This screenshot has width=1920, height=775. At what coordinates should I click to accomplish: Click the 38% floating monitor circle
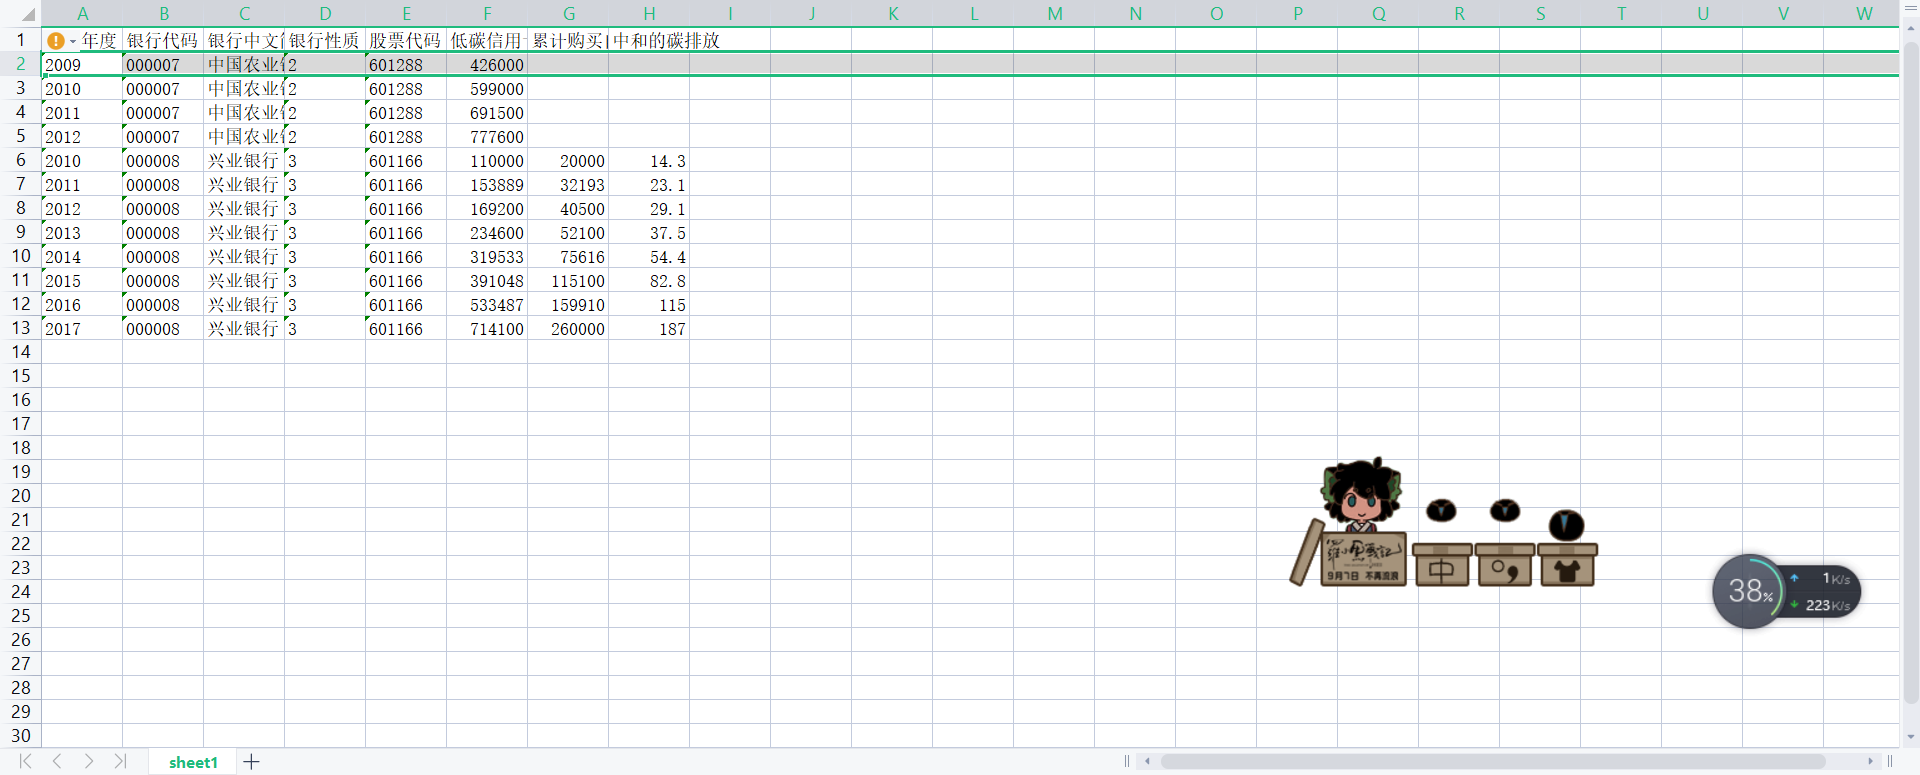click(x=1749, y=591)
